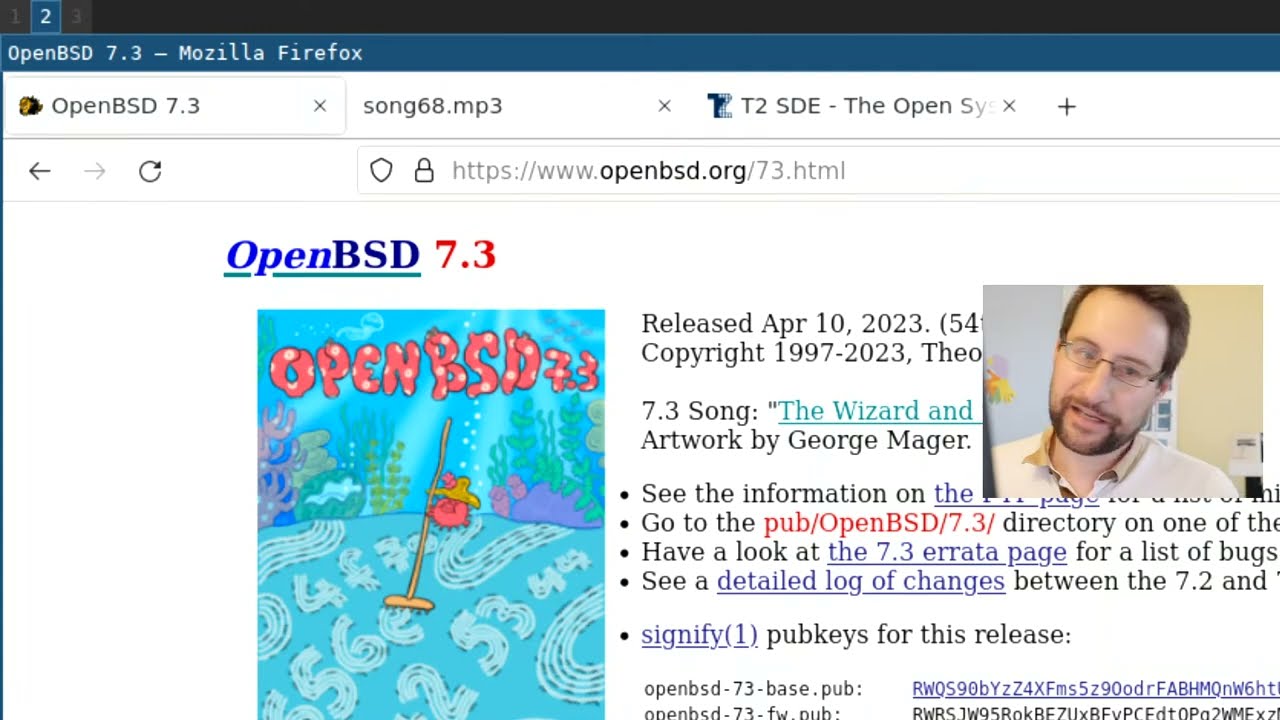Open the 7.3 errata page link

coord(947,552)
